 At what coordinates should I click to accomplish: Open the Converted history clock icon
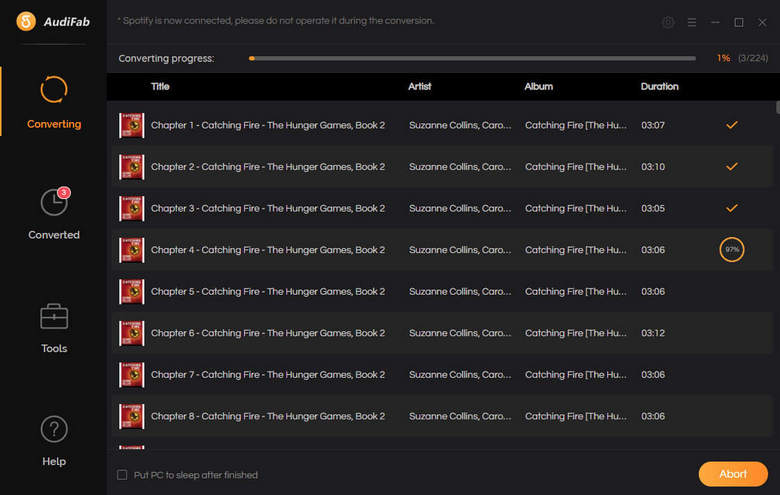click(54, 202)
